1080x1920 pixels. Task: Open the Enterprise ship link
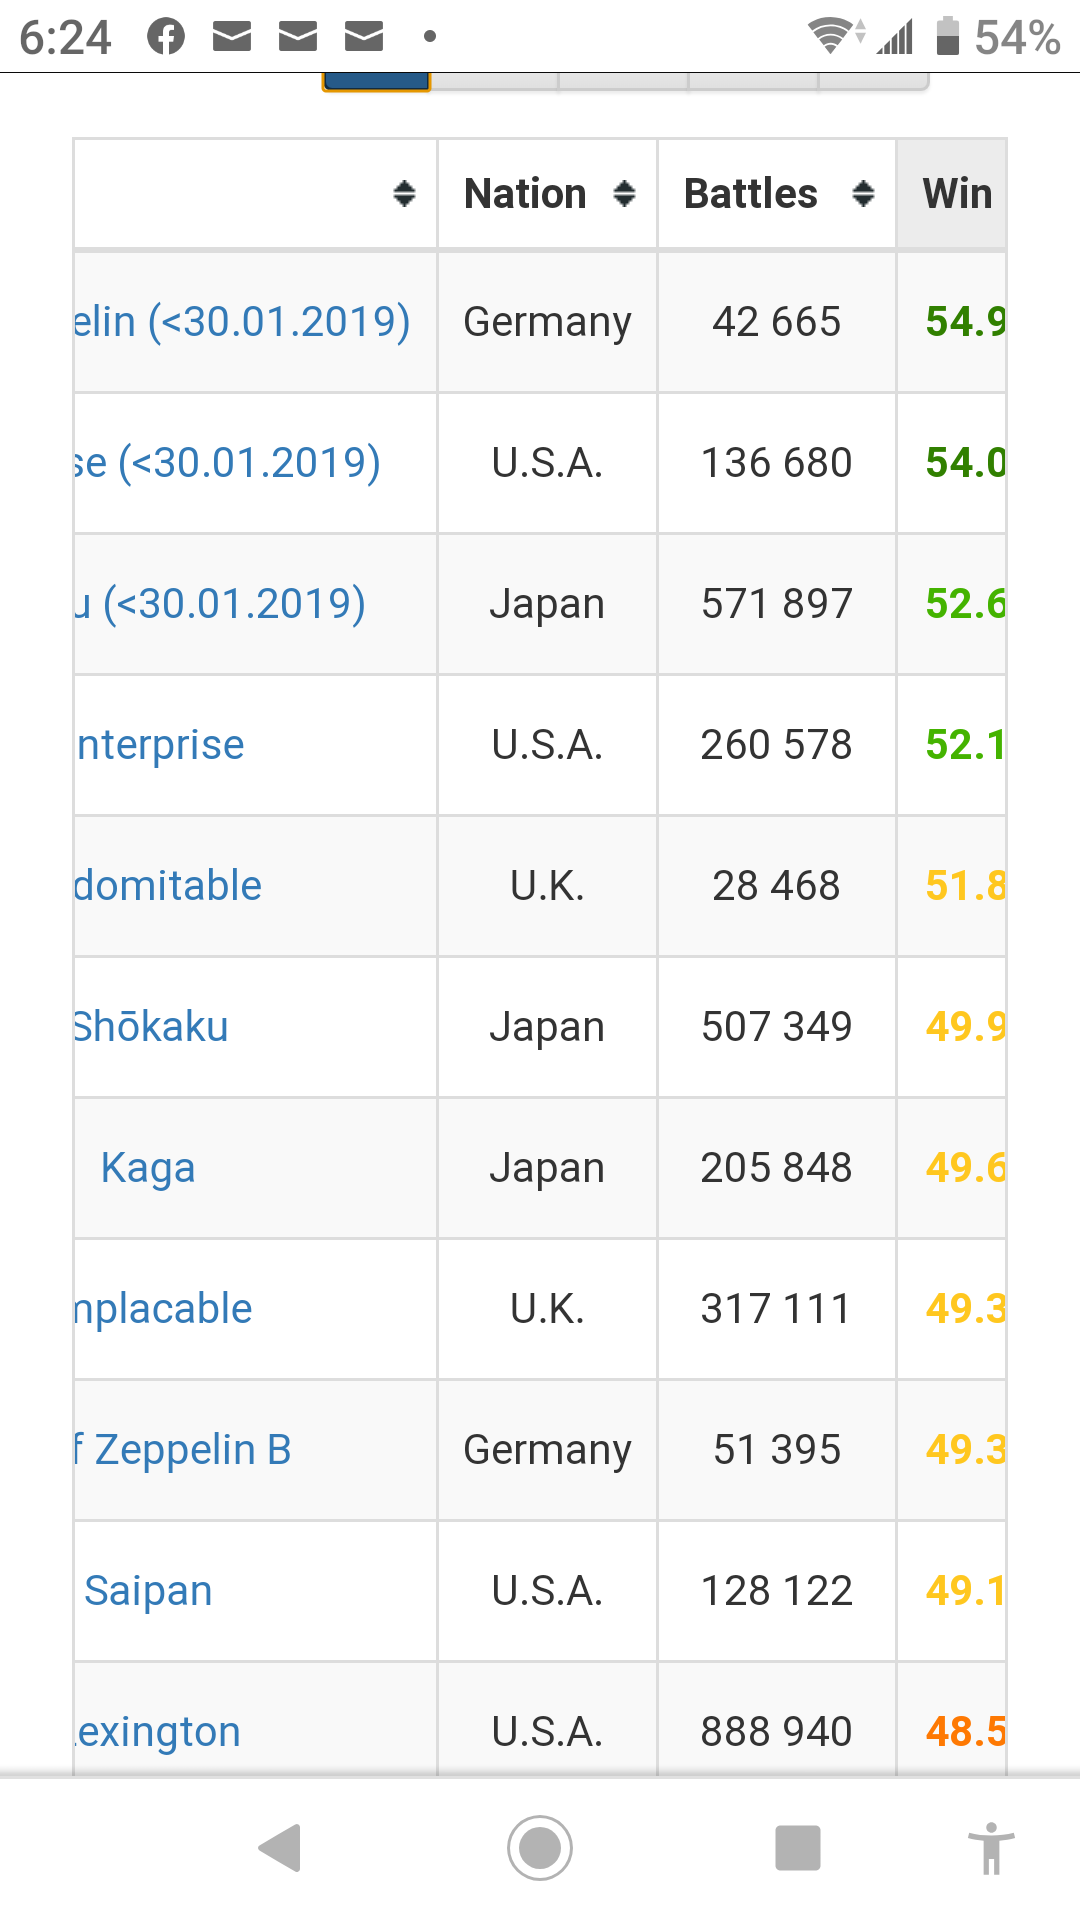161,745
